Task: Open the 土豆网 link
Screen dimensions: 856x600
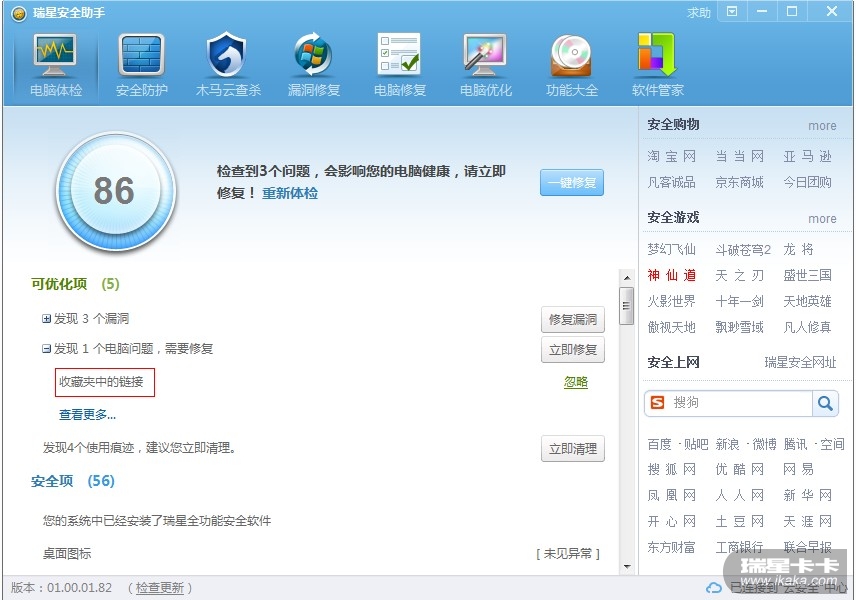Action: [739, 521]
